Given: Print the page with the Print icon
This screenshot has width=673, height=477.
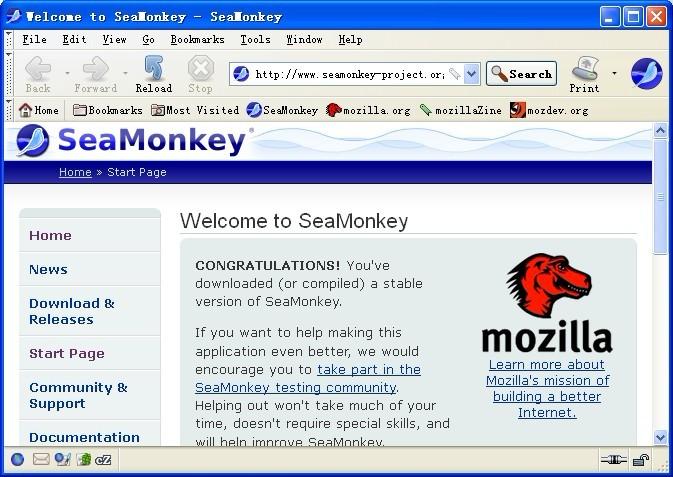Looking at the screenshot, I should point(585,68).
